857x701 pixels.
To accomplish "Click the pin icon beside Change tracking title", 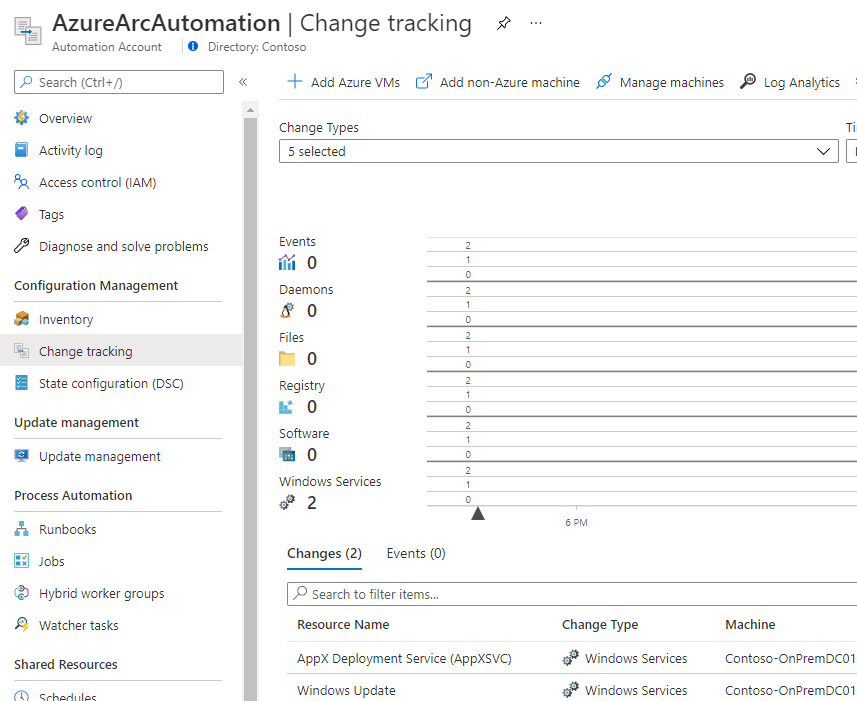I will pyautogui.click(x=503, y=24).
